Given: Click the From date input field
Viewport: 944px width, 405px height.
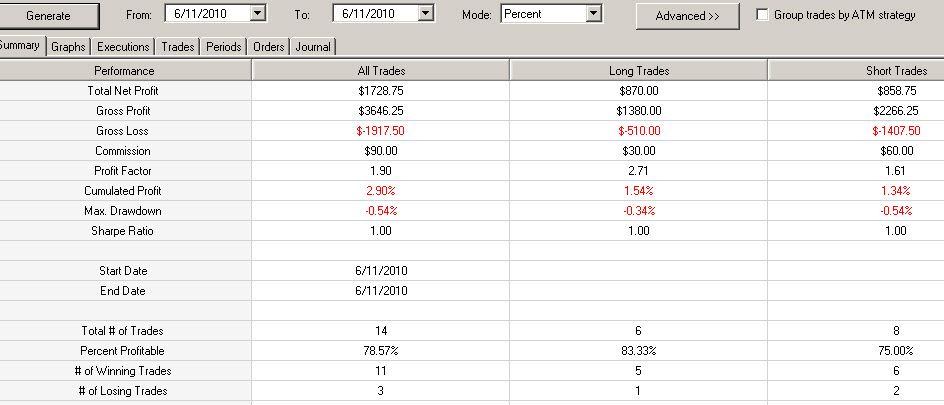Looking at the screenshot, I should [208, 13].
